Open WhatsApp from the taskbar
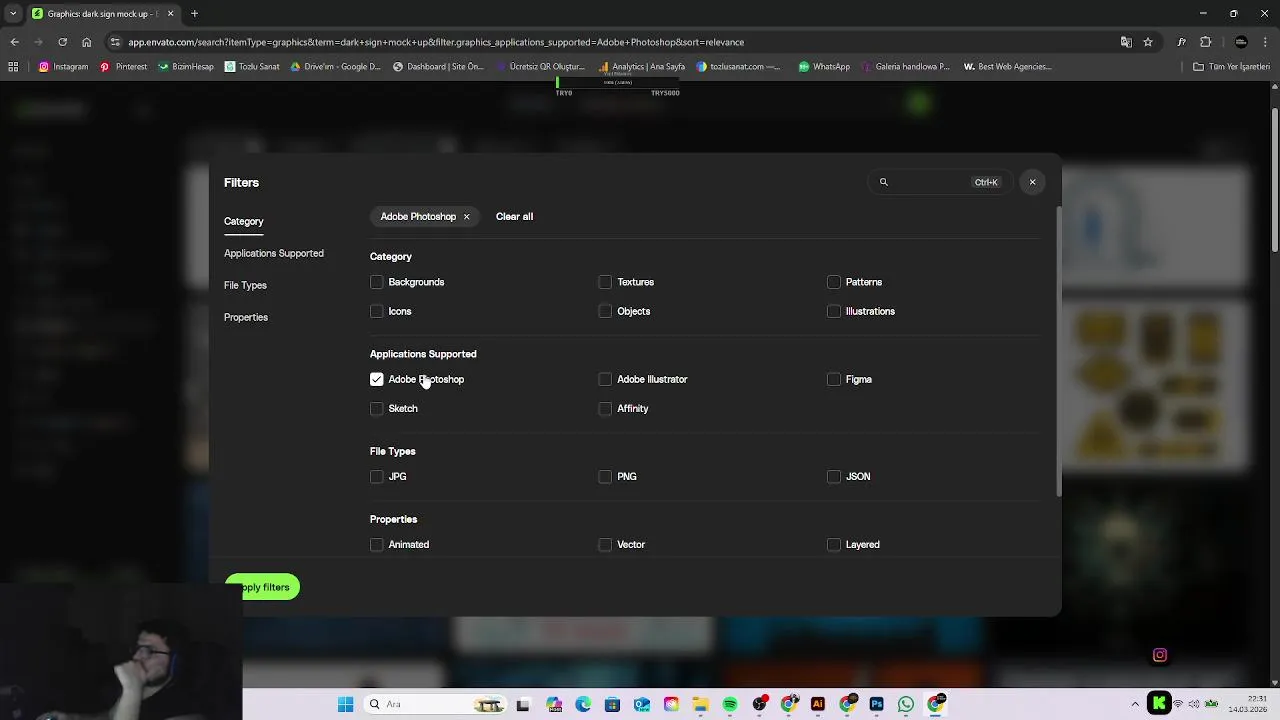The height and width of the screenshot is (720, 1280). coord(906,704)
